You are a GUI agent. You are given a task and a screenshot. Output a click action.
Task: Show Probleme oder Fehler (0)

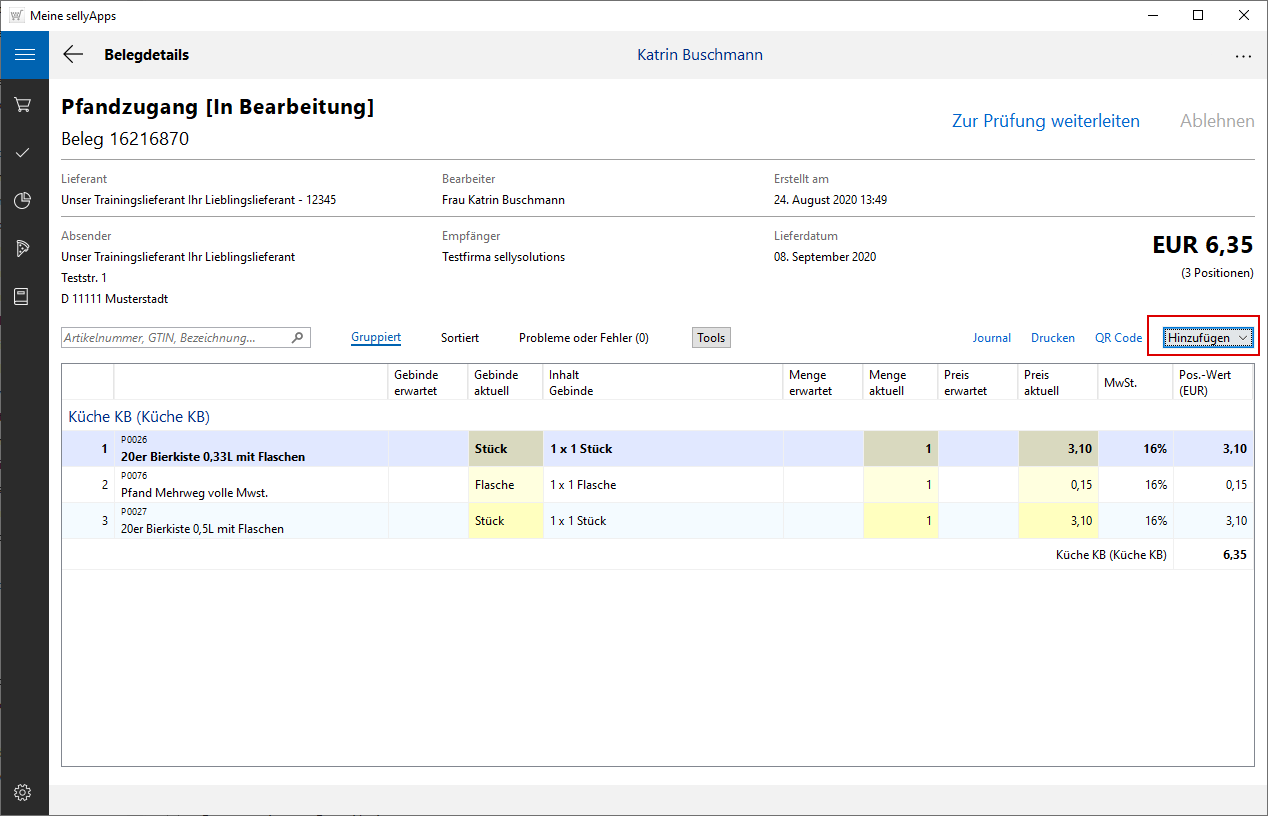click(x=583, y=338)
